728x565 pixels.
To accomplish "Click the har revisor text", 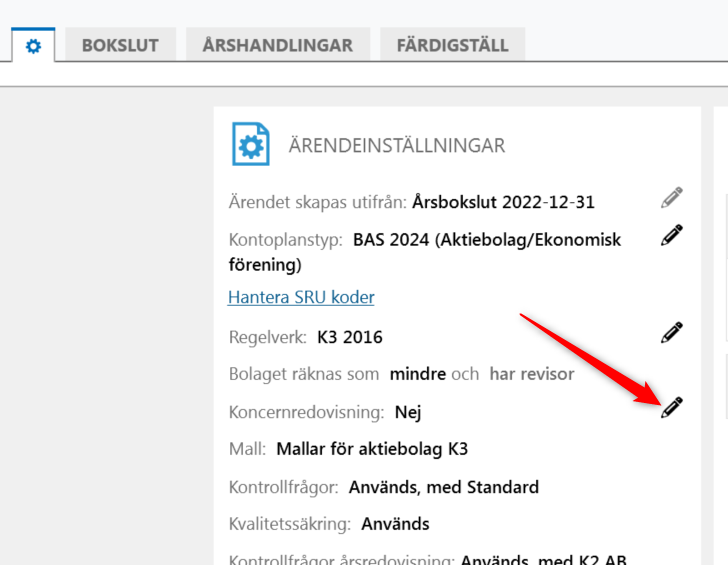I will point(532,374).
